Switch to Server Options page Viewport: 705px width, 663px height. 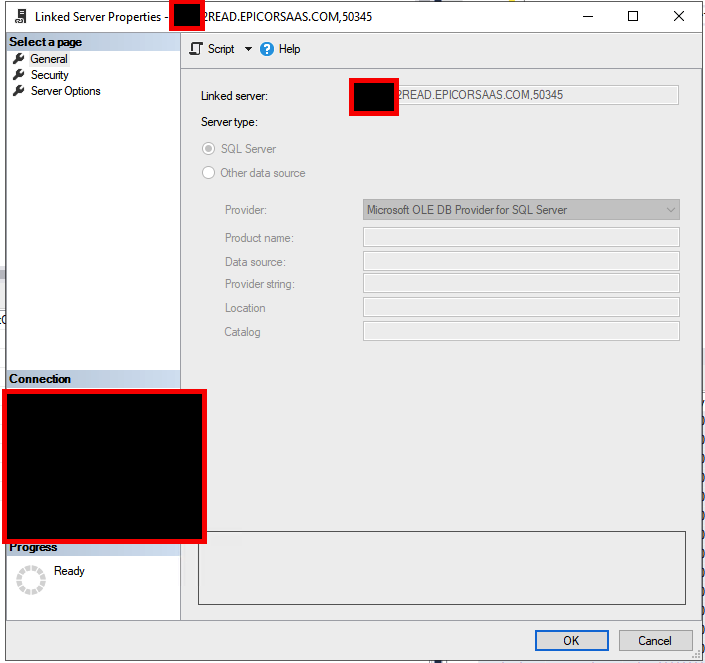65,91
